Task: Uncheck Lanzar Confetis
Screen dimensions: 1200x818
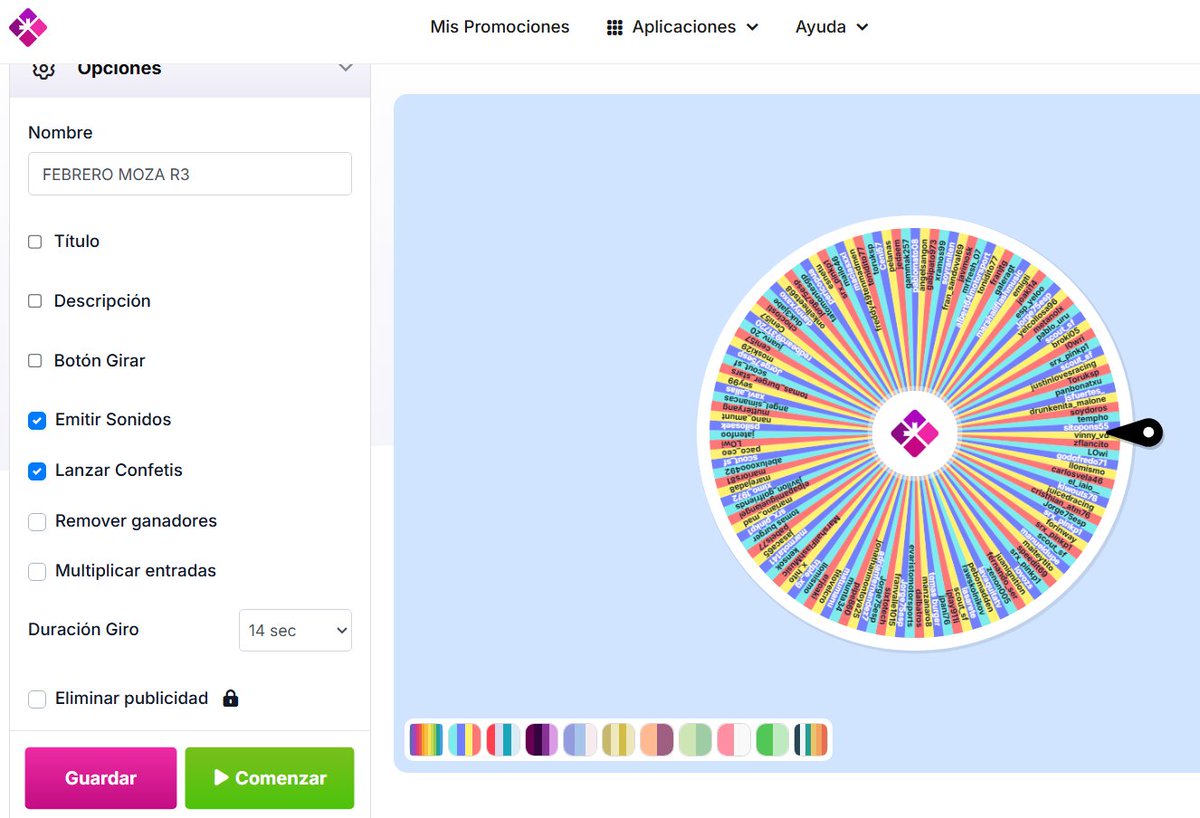Action: 37,470
